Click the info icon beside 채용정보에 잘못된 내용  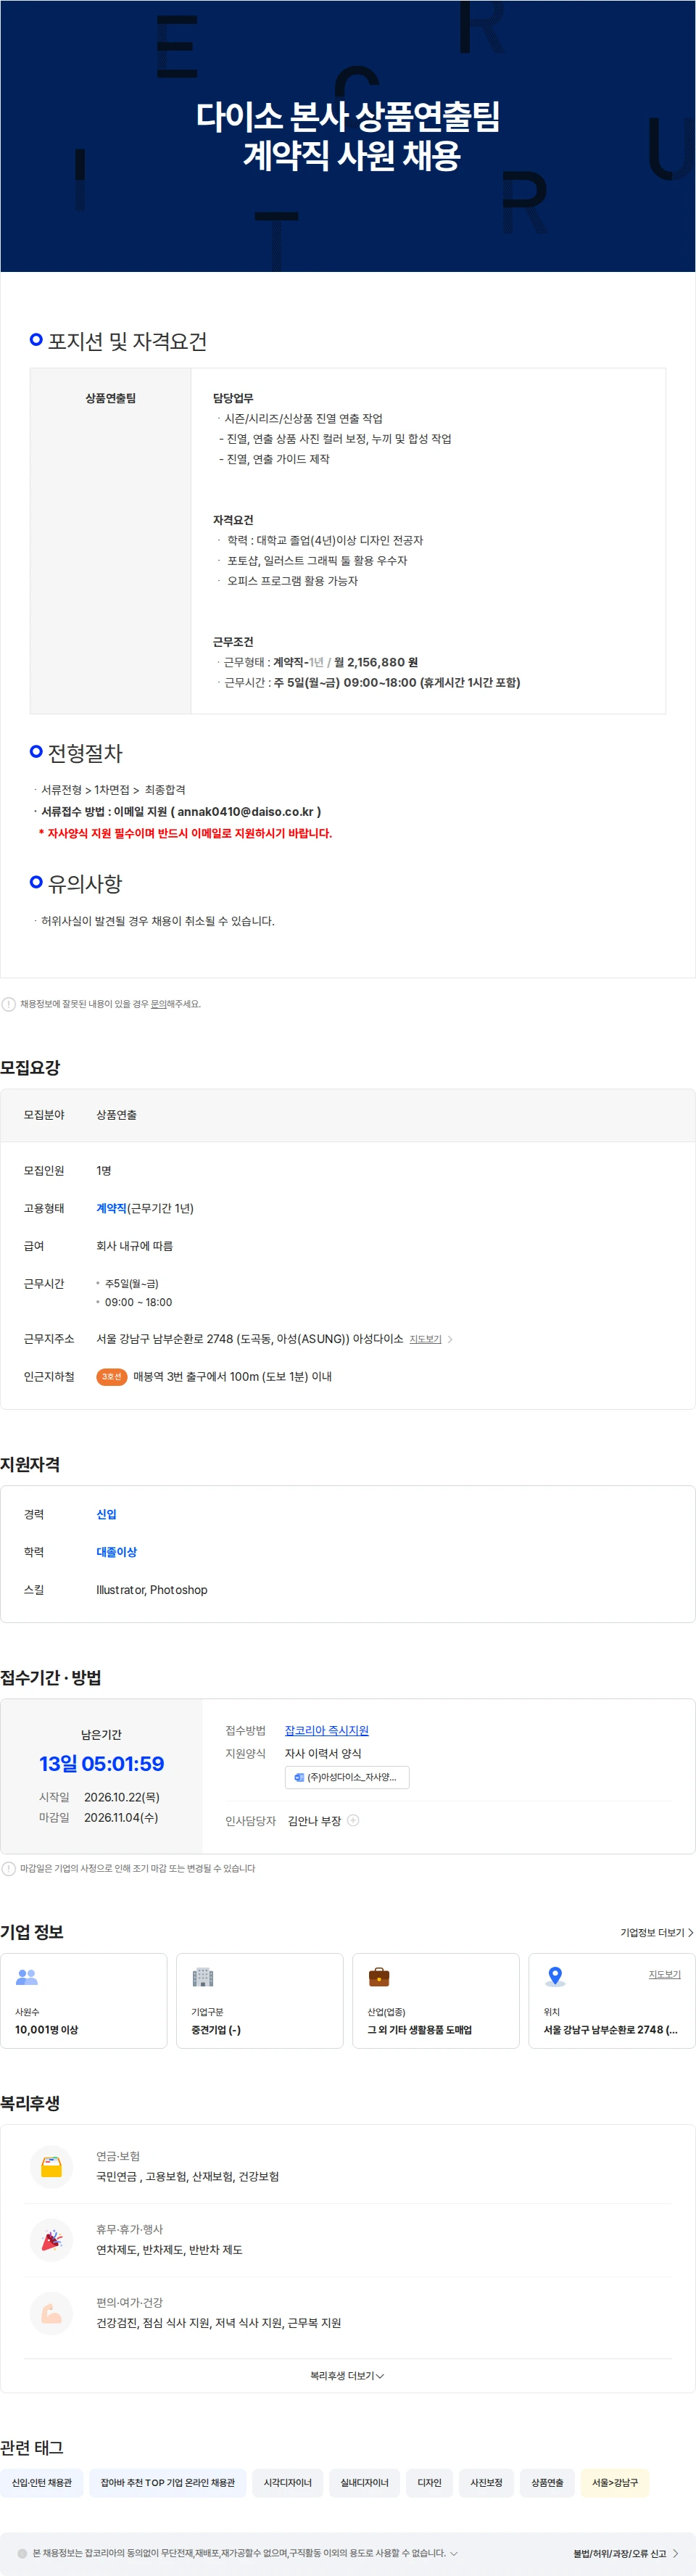pos(8,1004)
